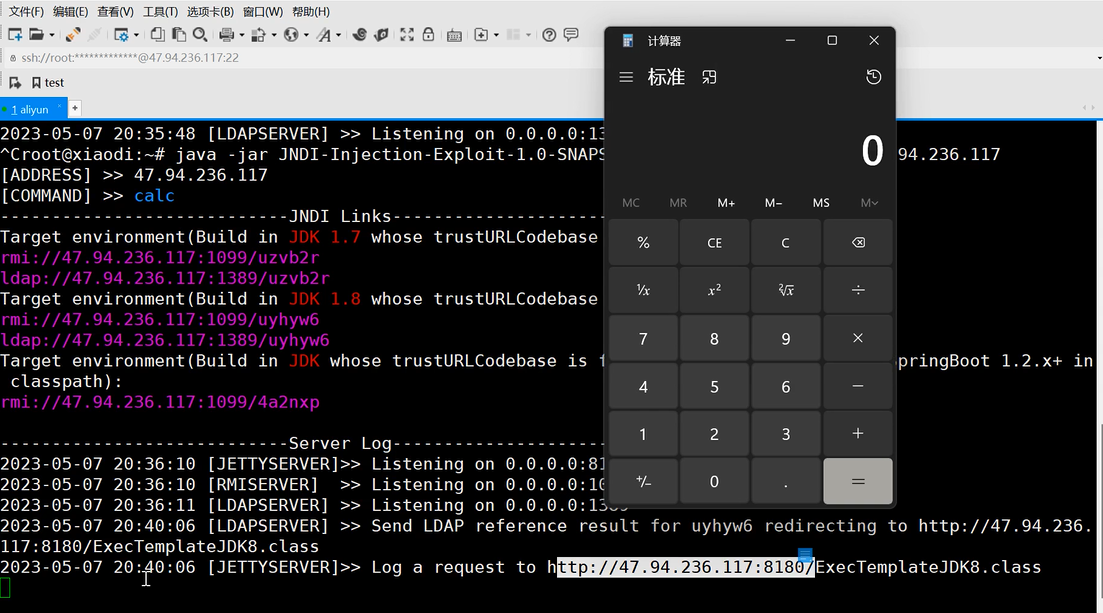This screenshot has width=1103, height=613.
Task: Open the 工具(T) menu
Action: click(x=160, y=11)
